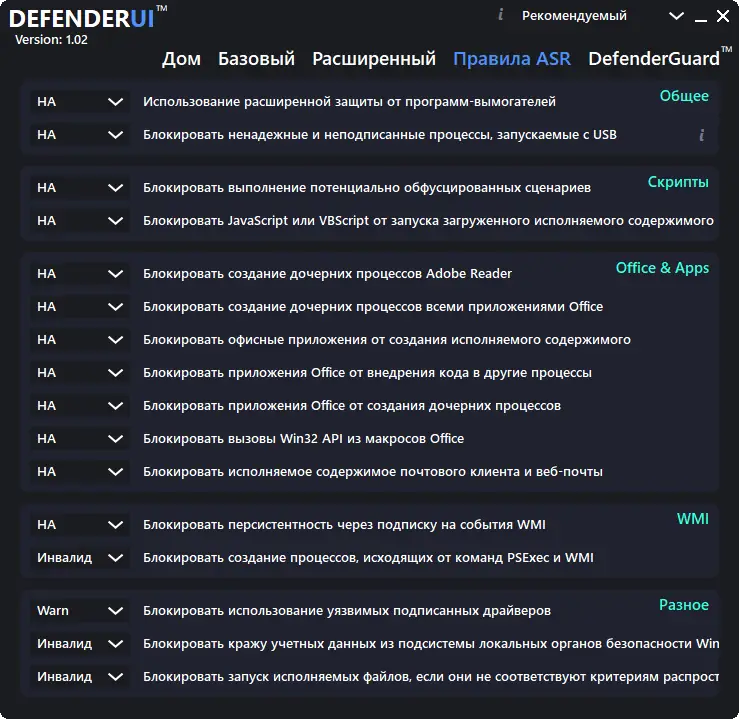739x719 pixels.
Task: Switch to the Расширенный tab
Action: pyautogui.click(x=374, y=59)
